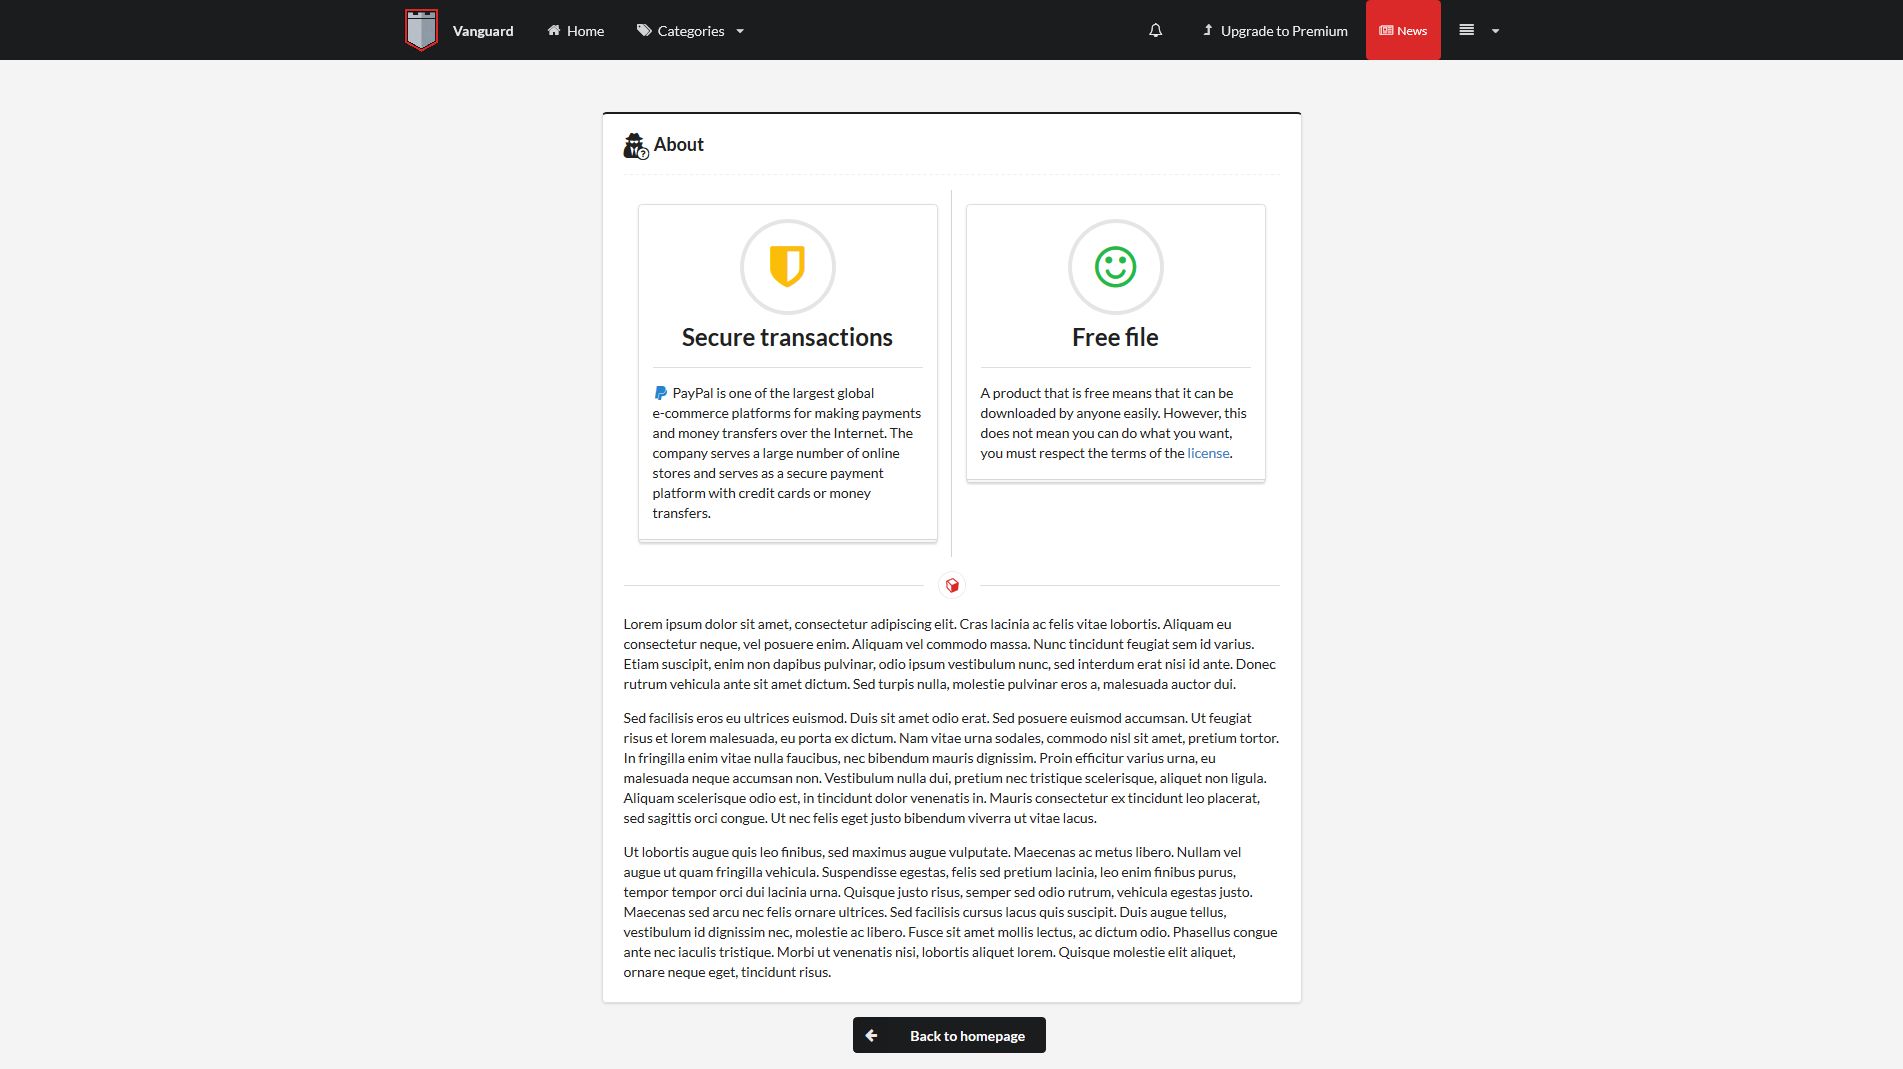This screenshot has width=1903, height=1069.
Task: Click the Vanguard shield logo
Action: tap(421, 30)
